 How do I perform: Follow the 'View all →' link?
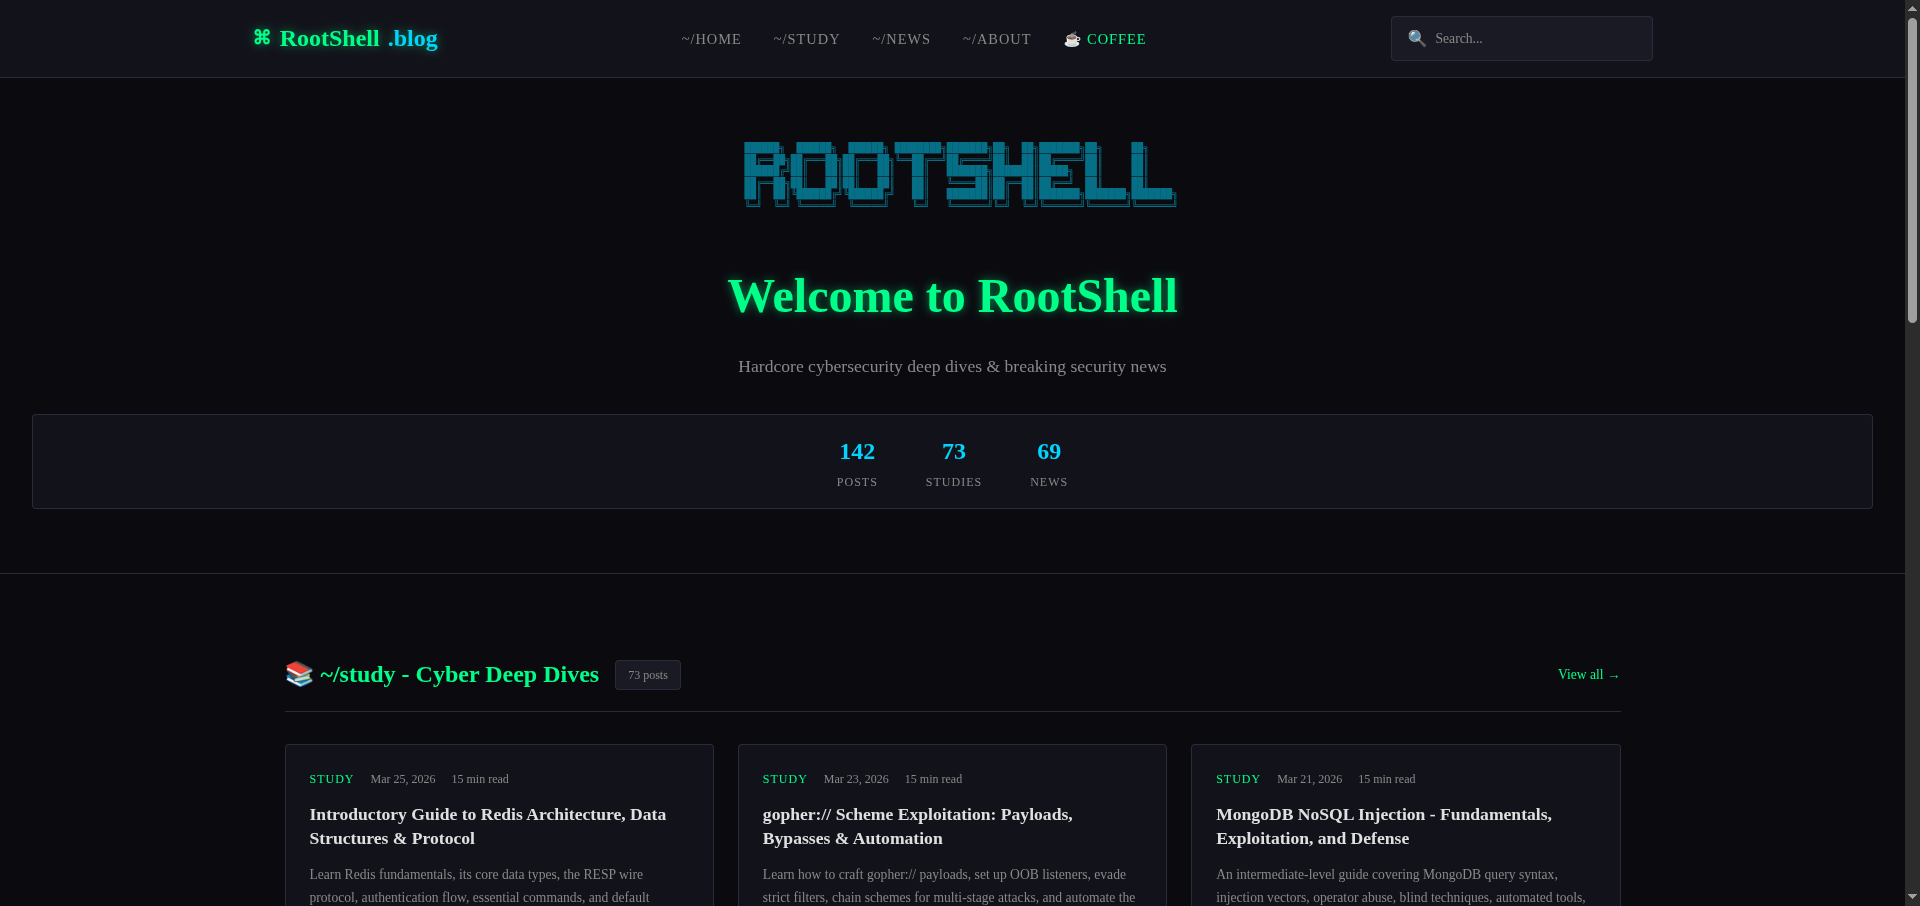(1587, 674)
